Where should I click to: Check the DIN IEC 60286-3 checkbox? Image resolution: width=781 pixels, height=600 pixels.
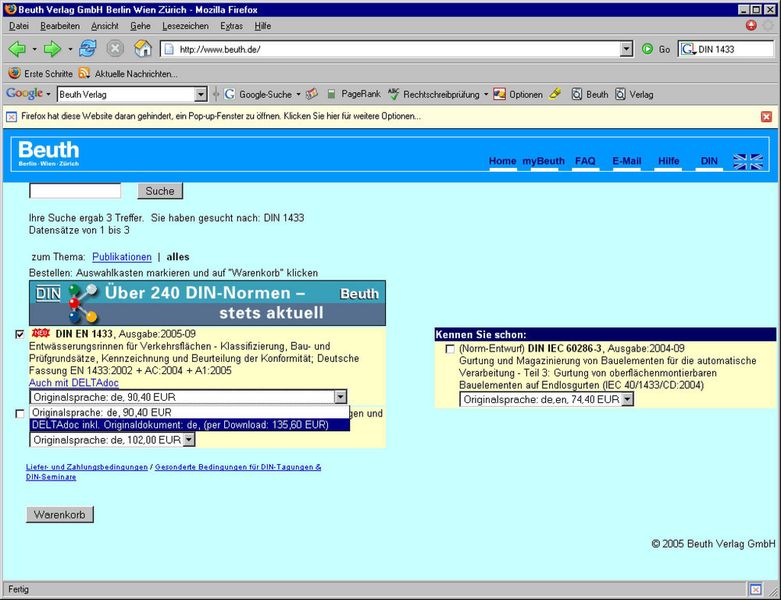click(x=450, y=349)
